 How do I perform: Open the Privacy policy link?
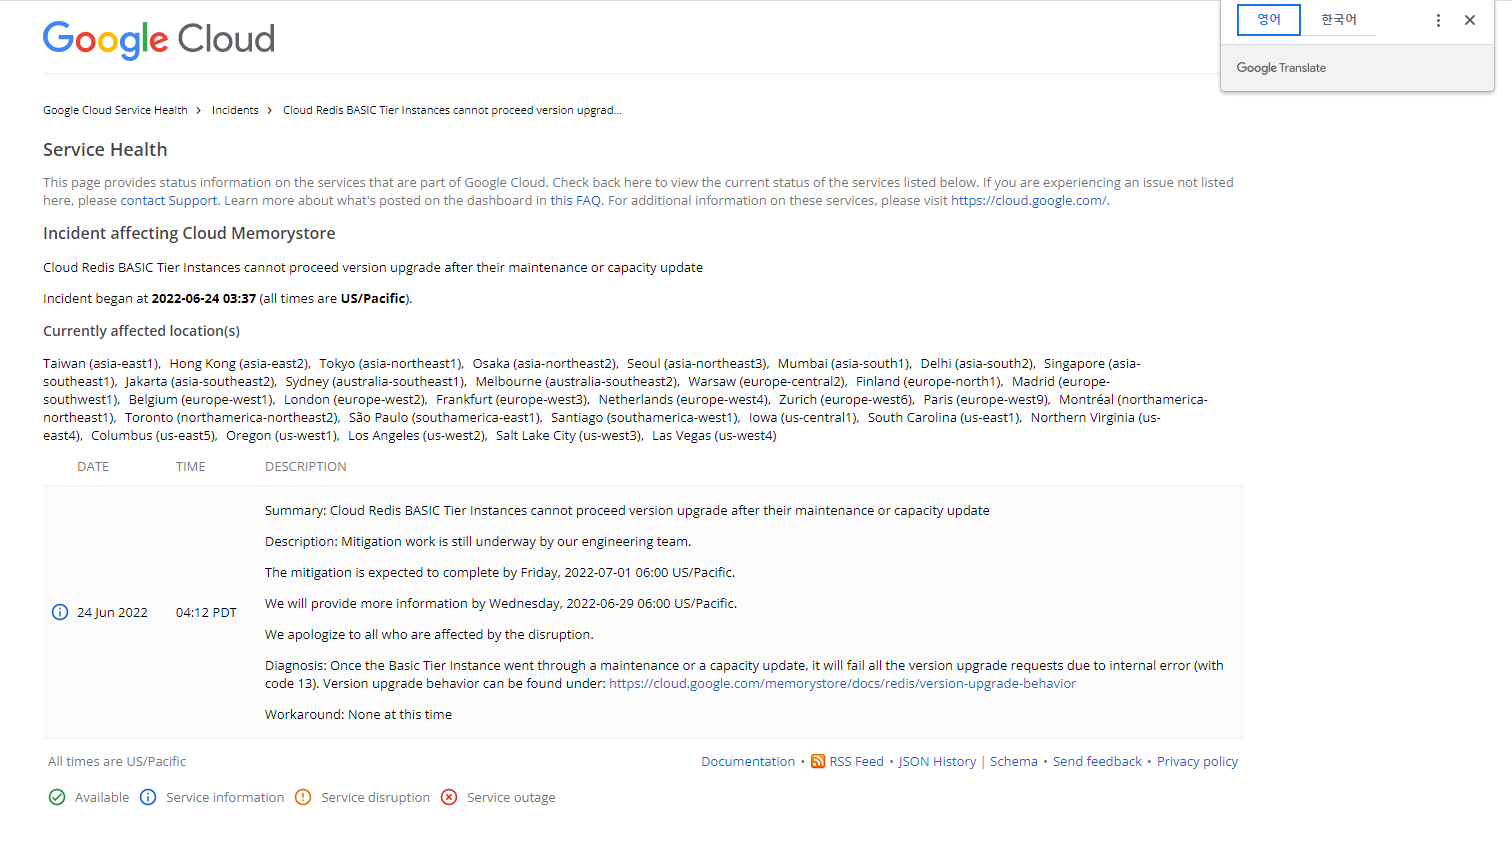1197,762
